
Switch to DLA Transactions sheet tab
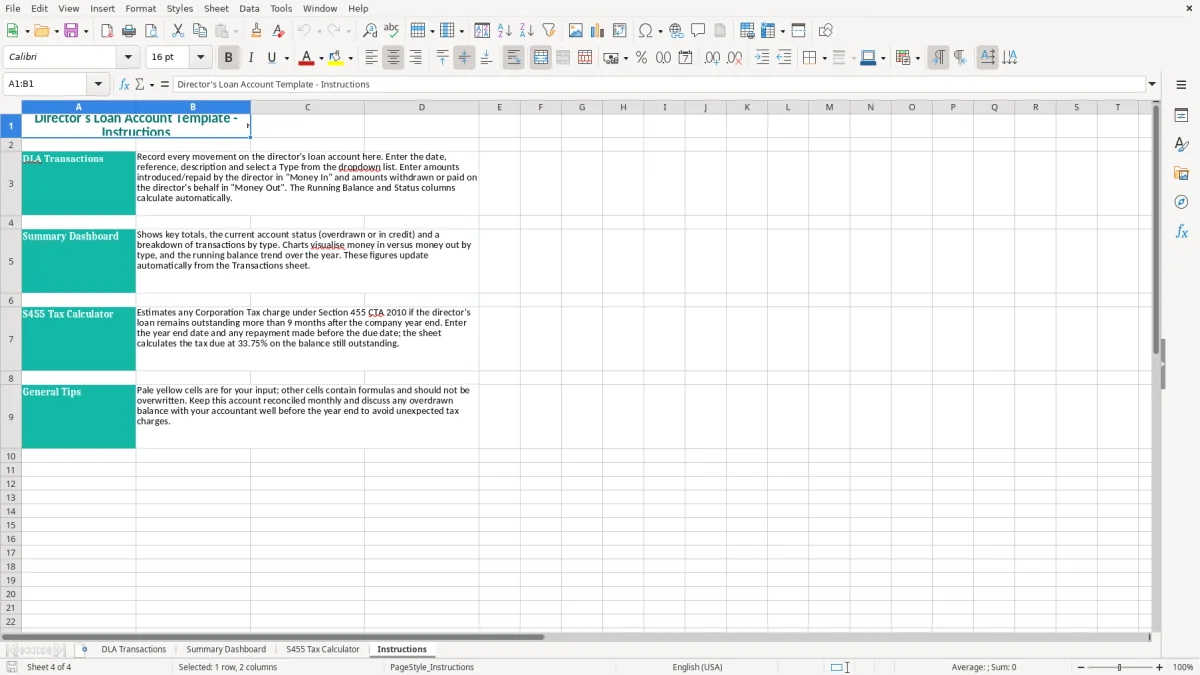pos(134,649)
